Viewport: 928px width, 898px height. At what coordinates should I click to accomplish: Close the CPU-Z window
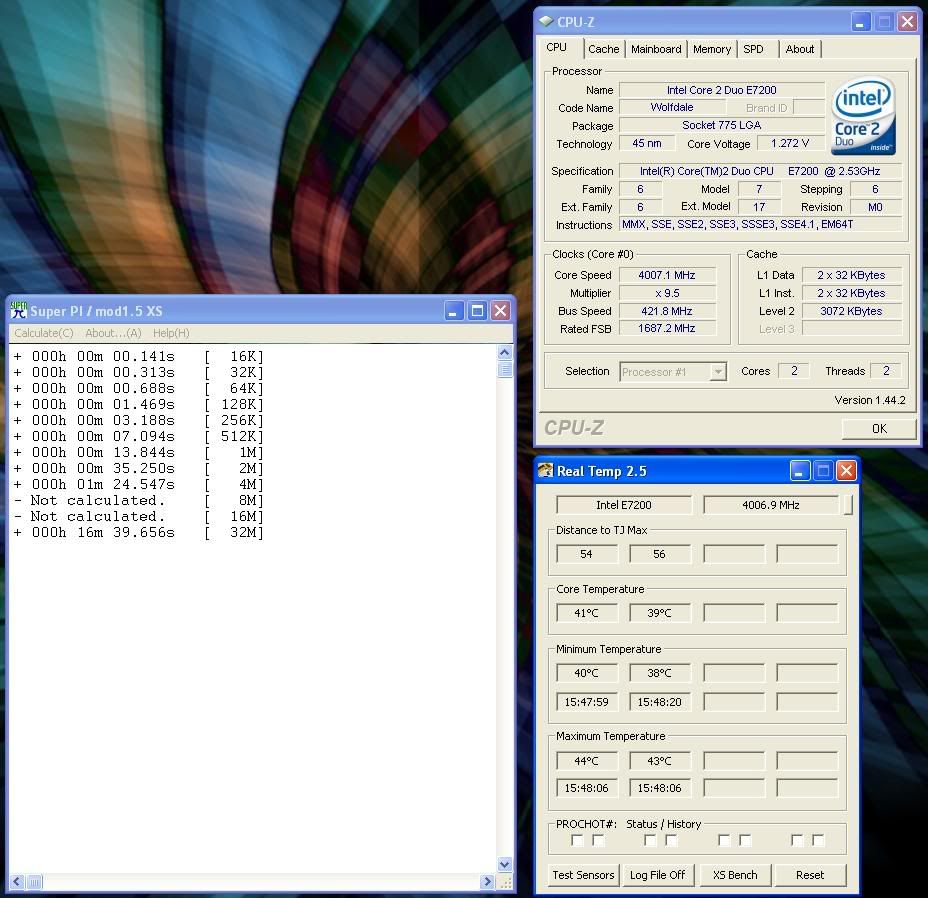pyautogui.click(x=907, y=22)
